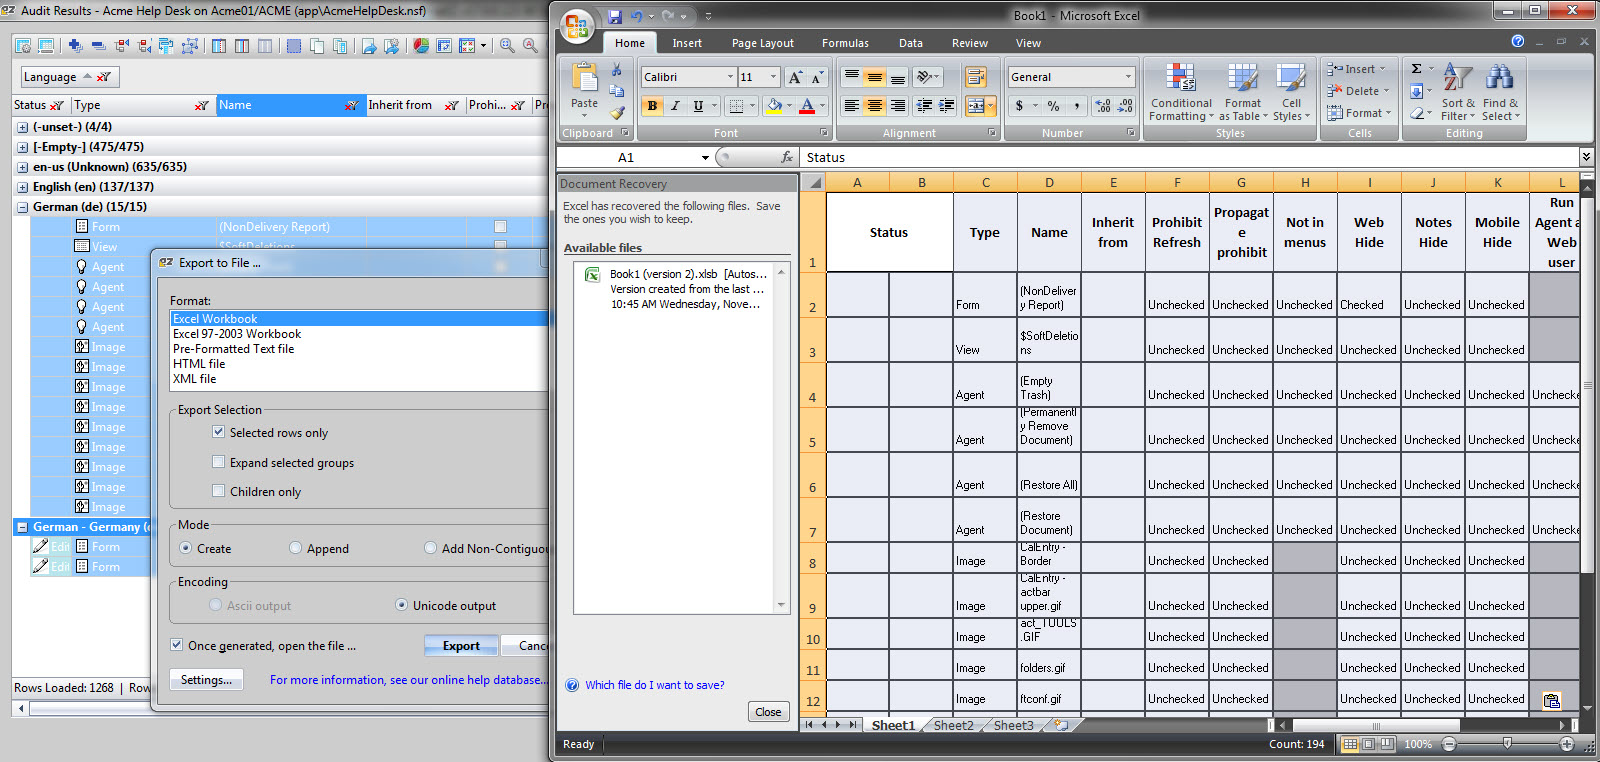Expand the English (en) (137/137) group

coord(22,187)
